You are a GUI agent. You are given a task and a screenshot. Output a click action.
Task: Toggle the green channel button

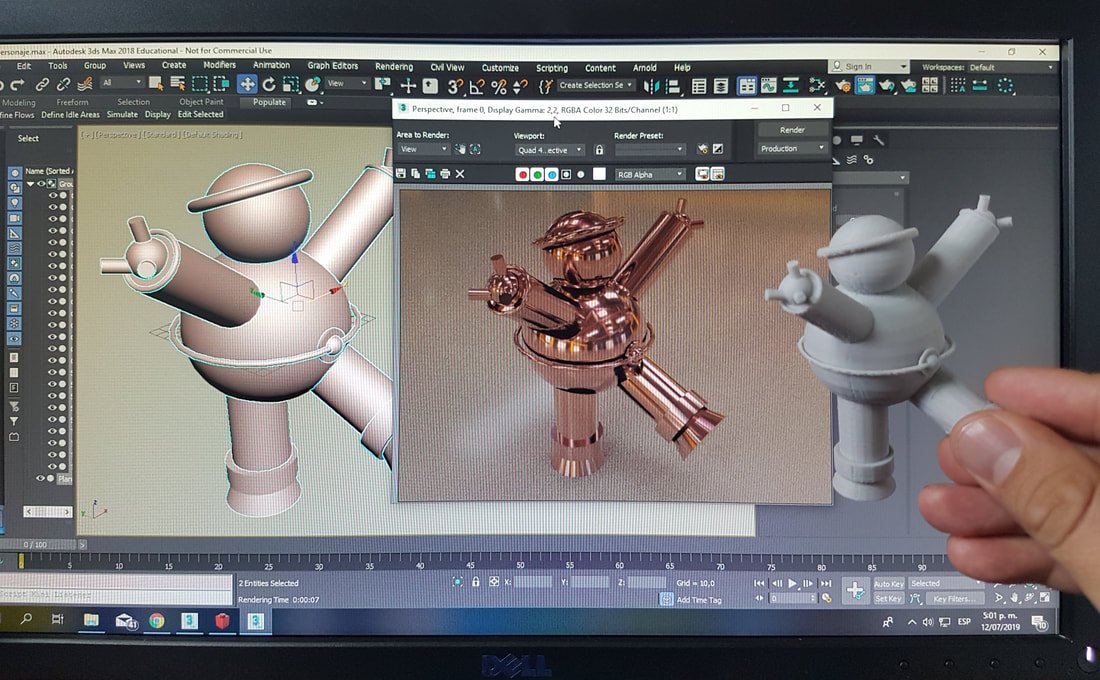(x=537, y=175)
